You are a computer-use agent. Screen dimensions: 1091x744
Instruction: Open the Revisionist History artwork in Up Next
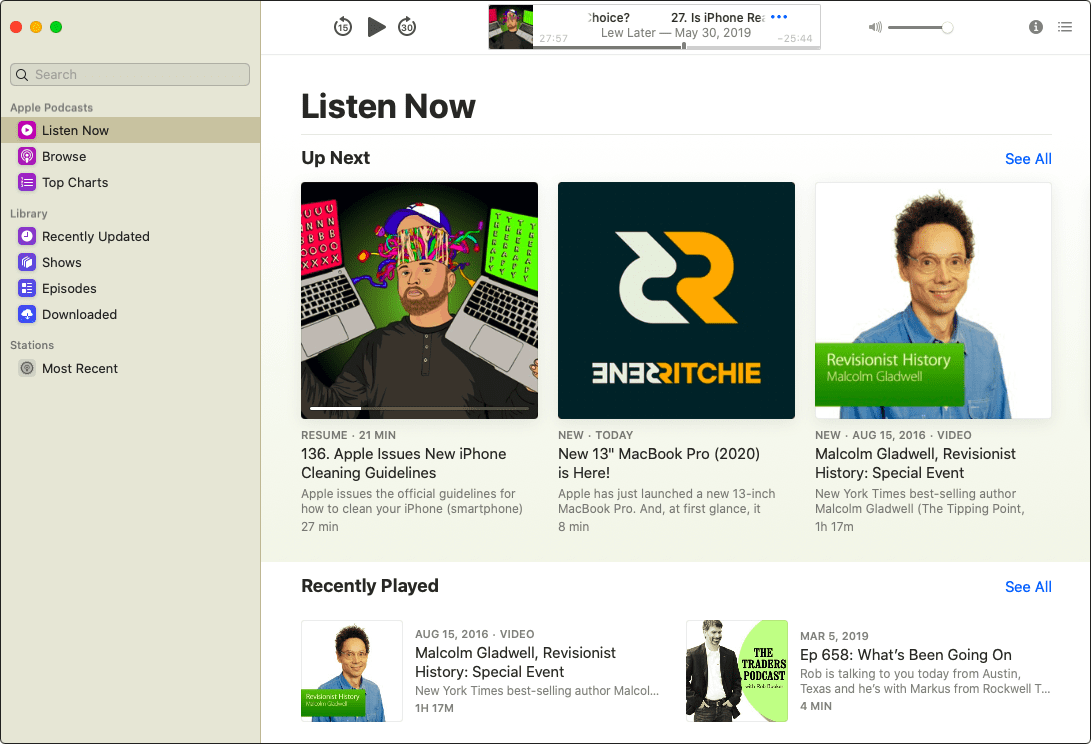[933, 300]
